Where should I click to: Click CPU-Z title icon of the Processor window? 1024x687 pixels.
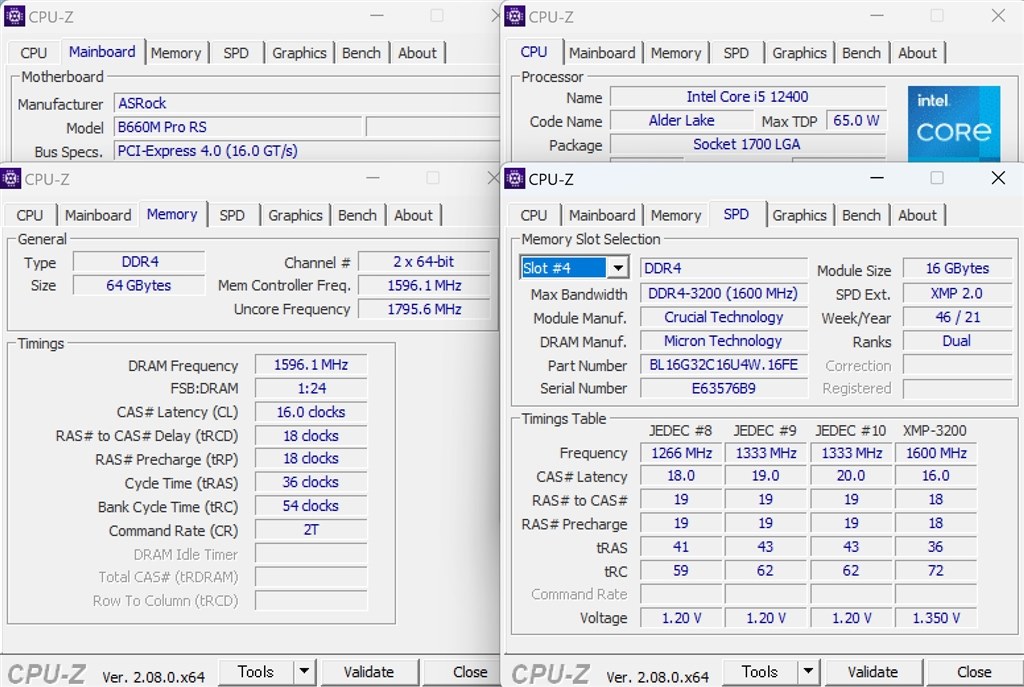click(515, 16)
